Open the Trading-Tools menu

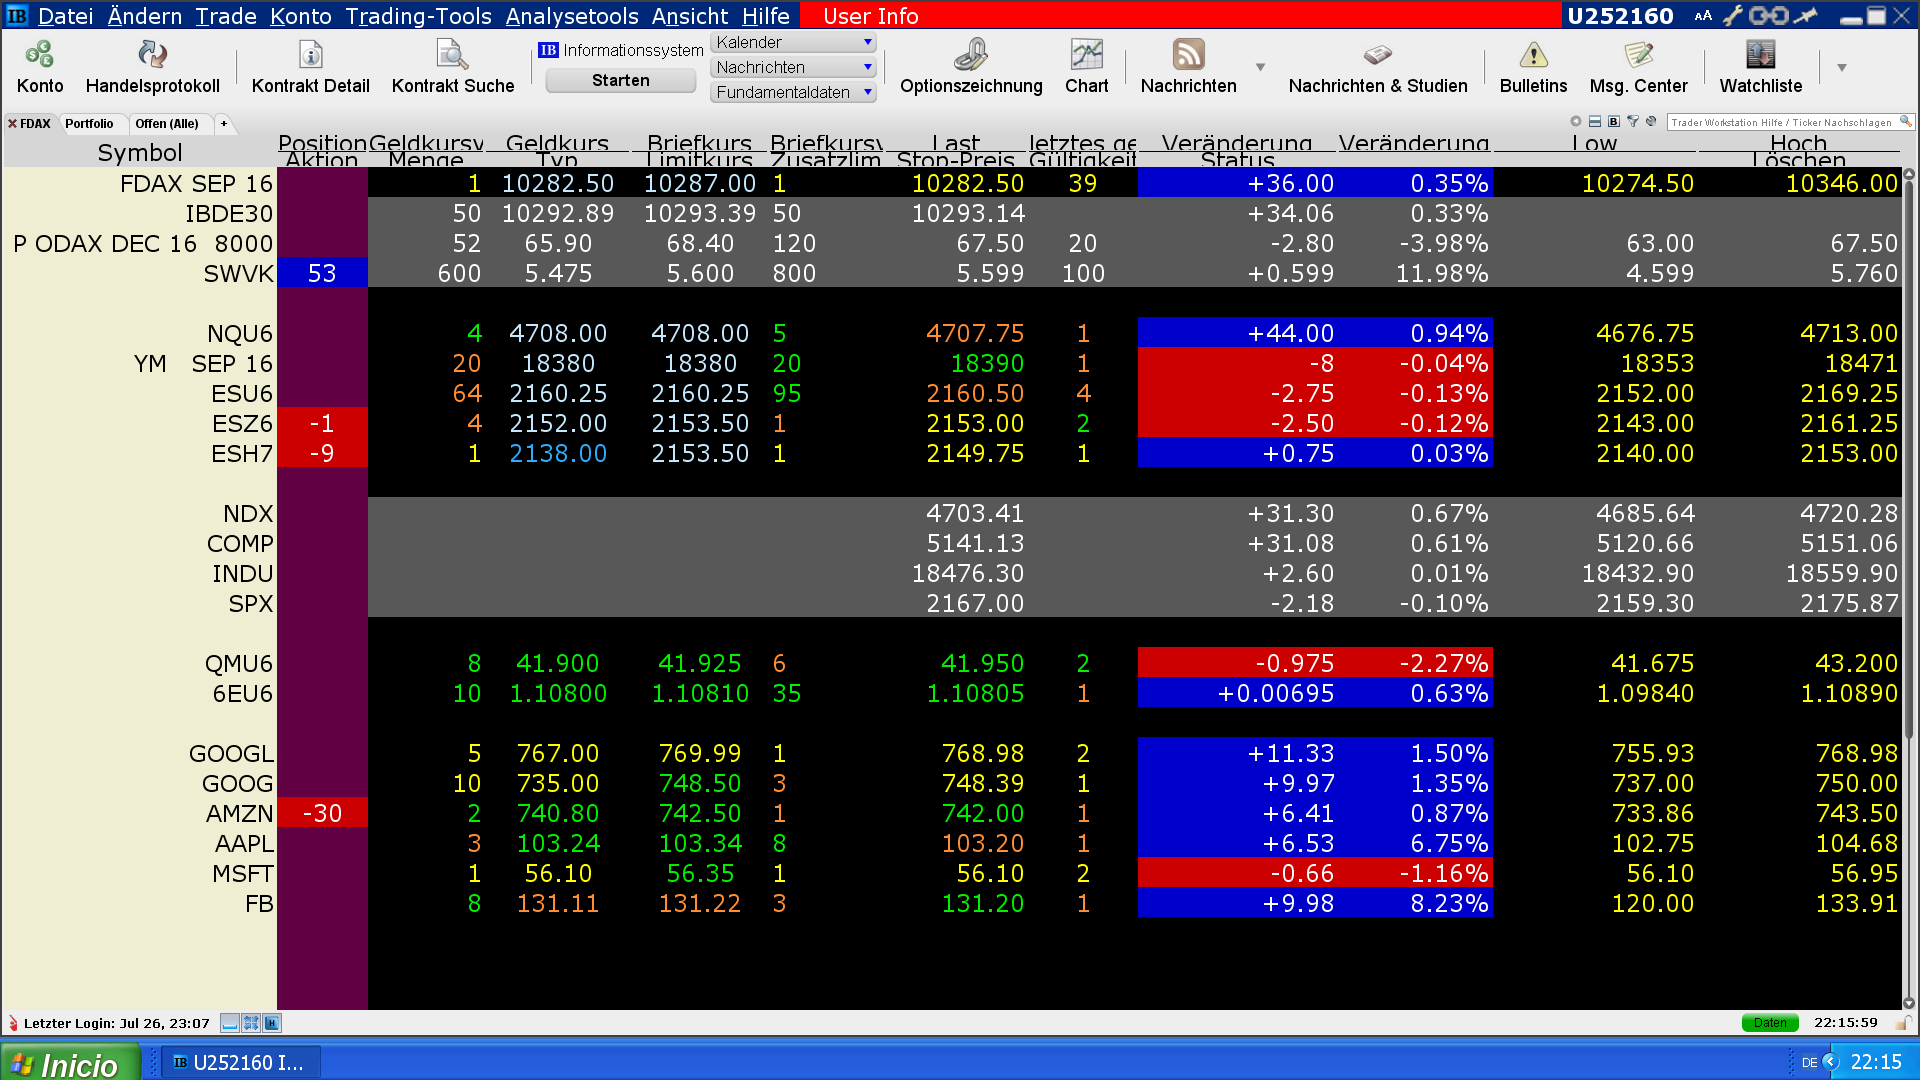click(x=418, y=16)
